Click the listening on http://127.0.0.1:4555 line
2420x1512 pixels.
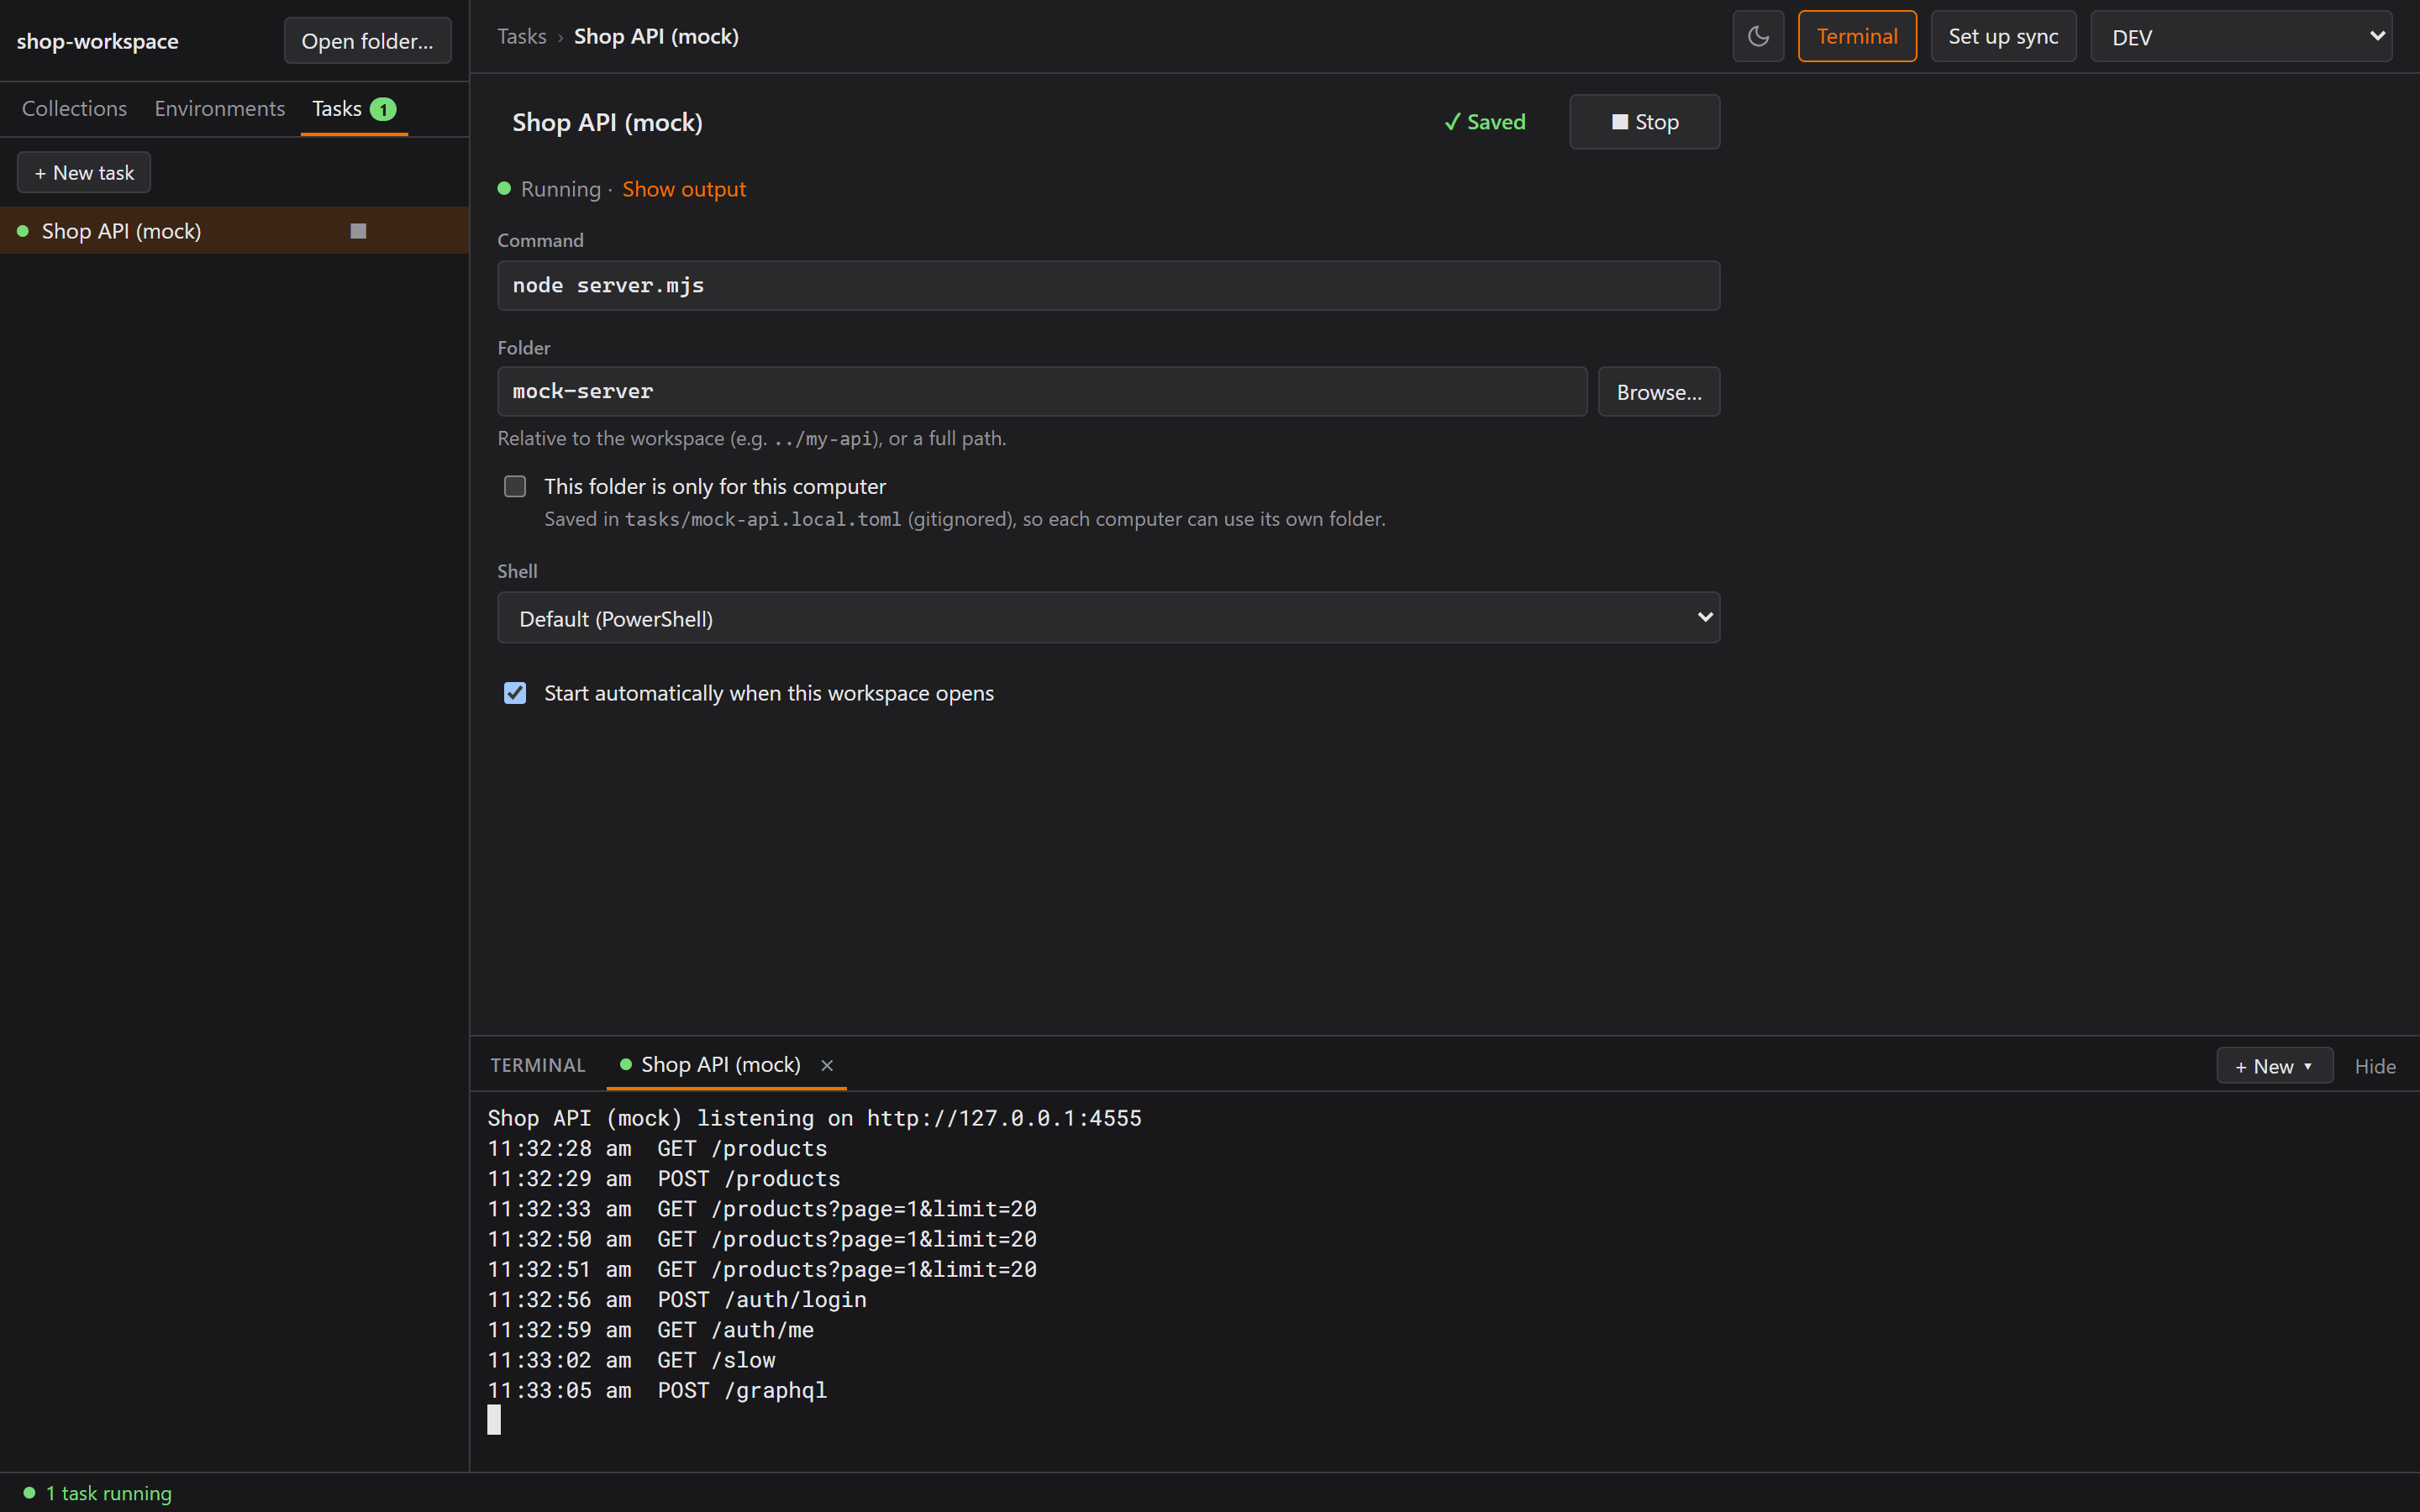tap(814, 1118)
